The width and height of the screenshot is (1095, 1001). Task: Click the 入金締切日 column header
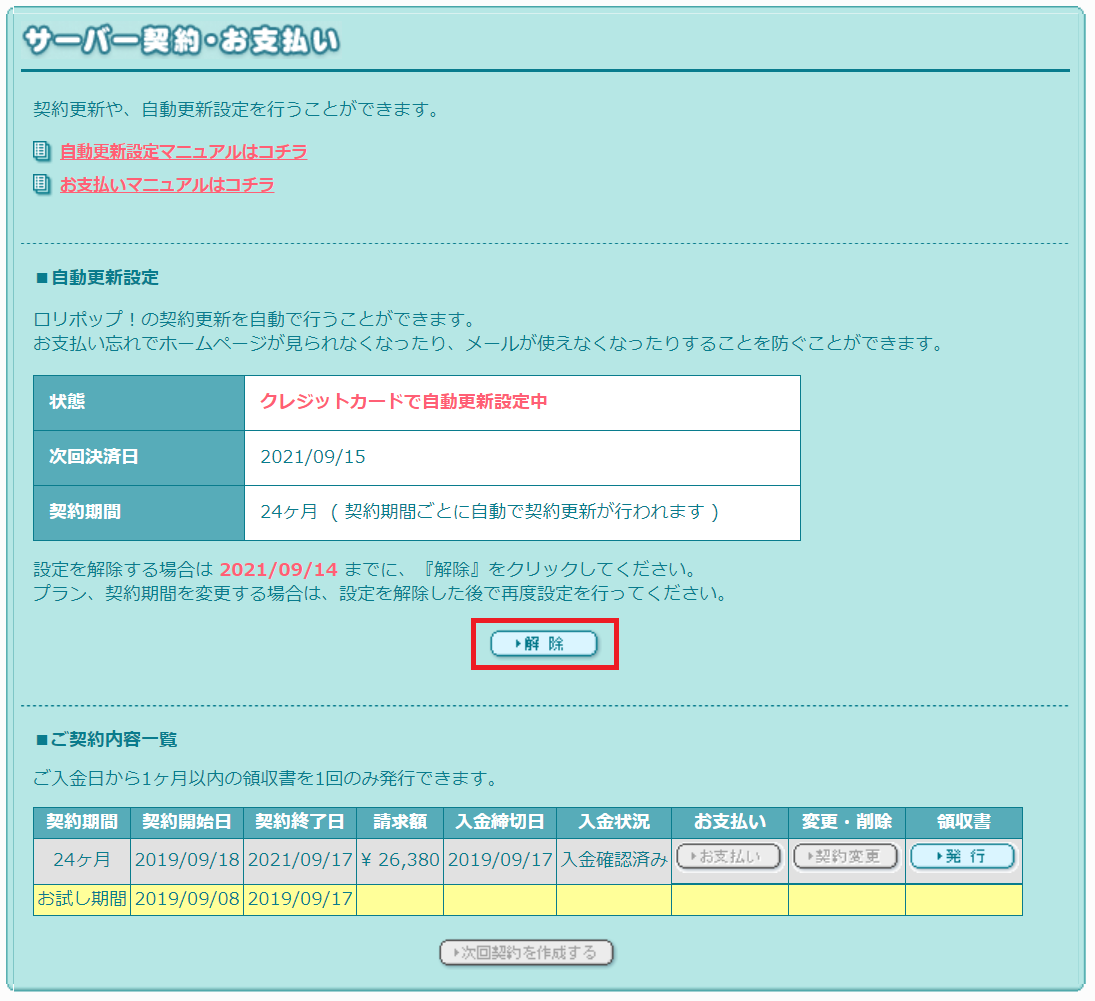tap(500, 822)
